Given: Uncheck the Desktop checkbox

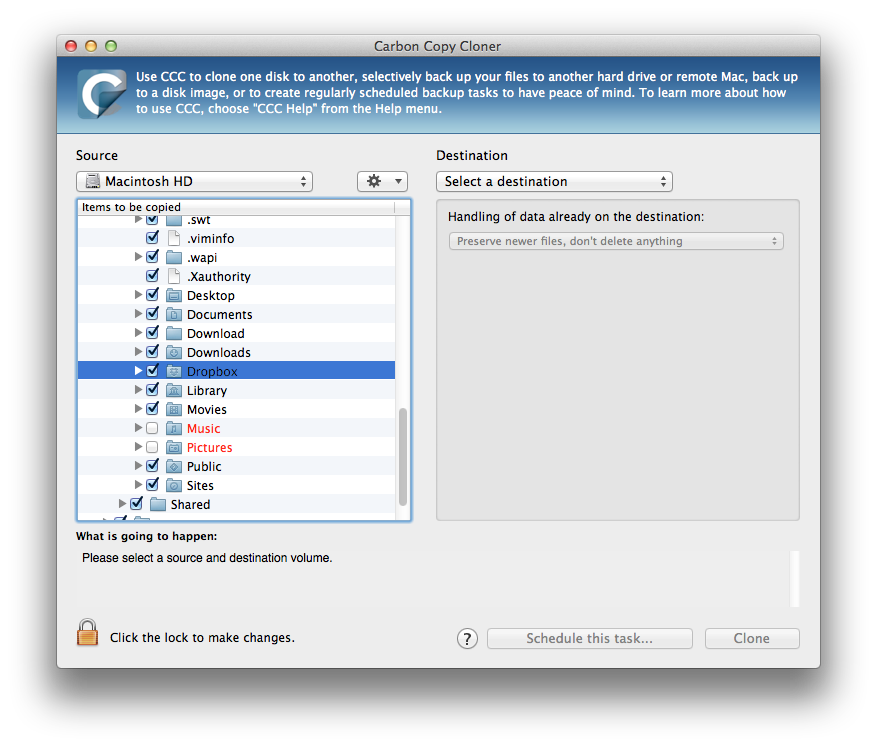Looking at the screenshot, I should coord(152,295).
